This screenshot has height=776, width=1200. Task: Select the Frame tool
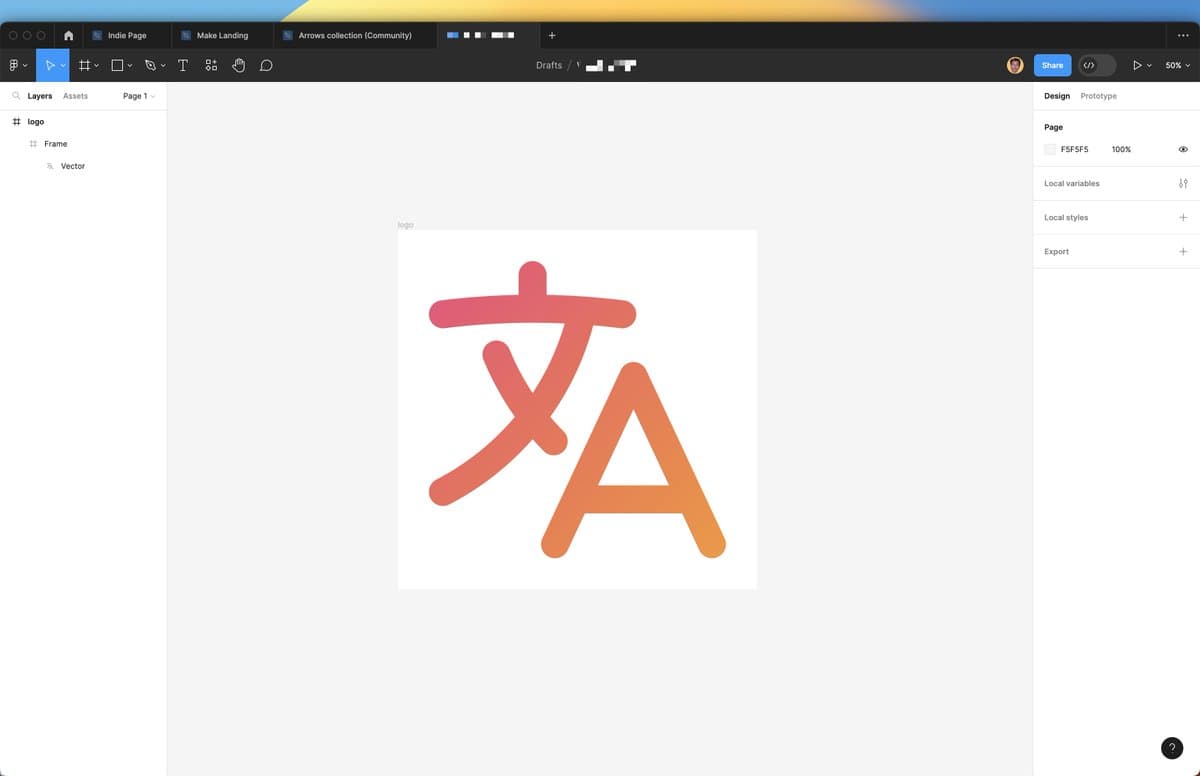[x=85, y=65]
